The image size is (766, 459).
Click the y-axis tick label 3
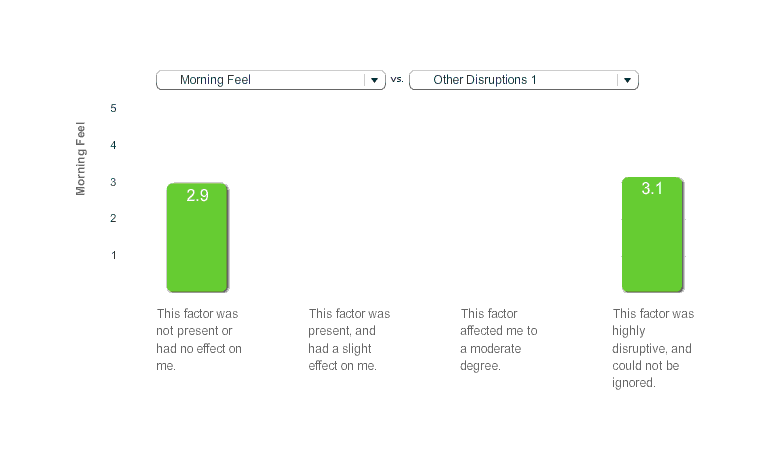point(113,182)
